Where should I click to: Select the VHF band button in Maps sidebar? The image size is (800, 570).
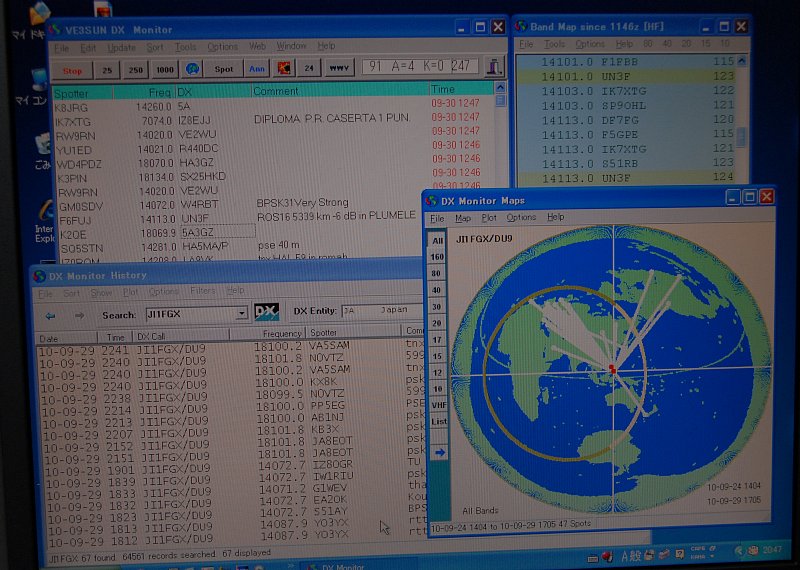[438, 405]
